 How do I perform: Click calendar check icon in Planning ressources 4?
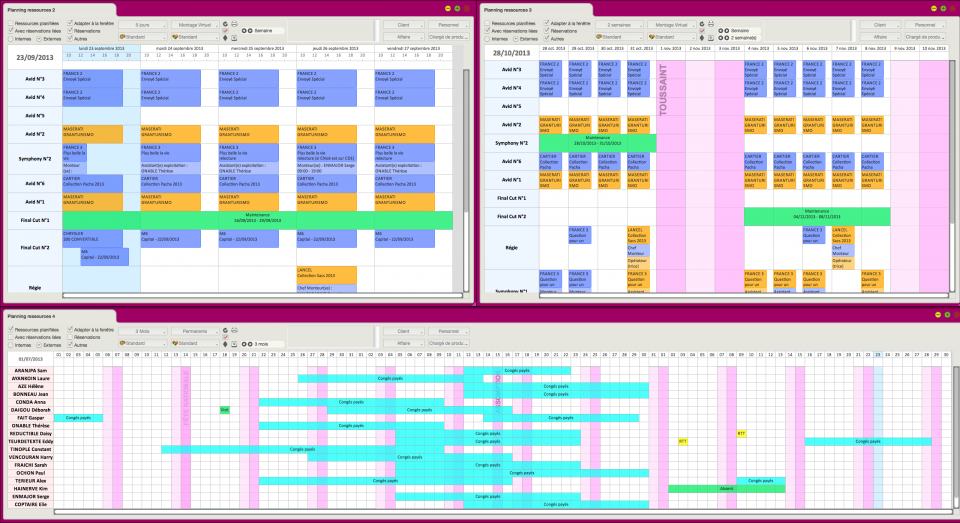point(225,337)
